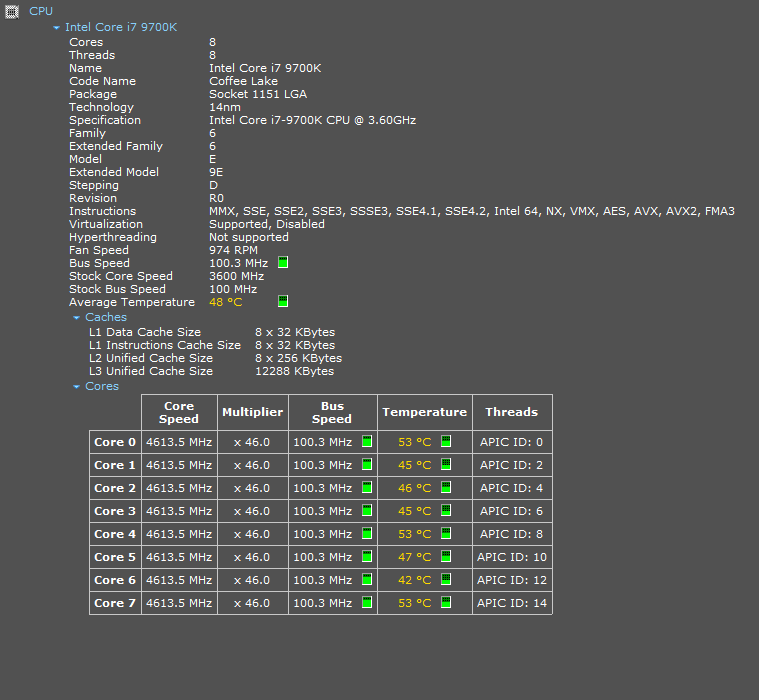This screenshot has height=700, width=759.
Task: Click Core 6 bus speed graph icon
Action: [367, 579]
